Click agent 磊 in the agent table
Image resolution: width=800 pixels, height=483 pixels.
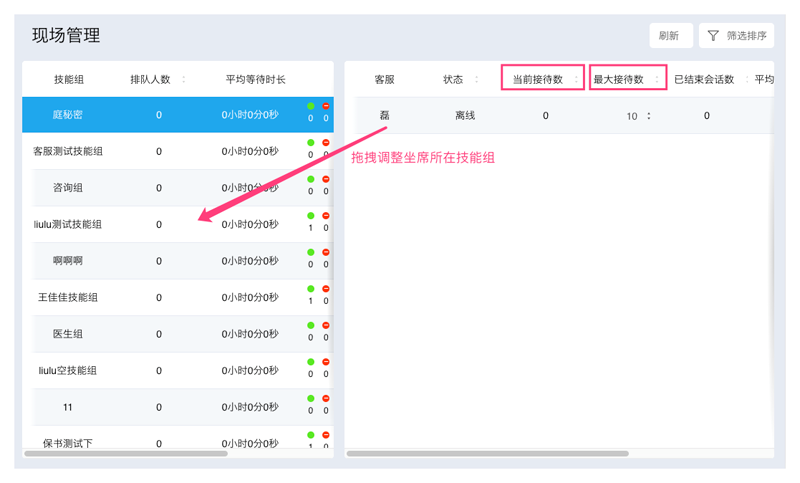pos(385,115)
